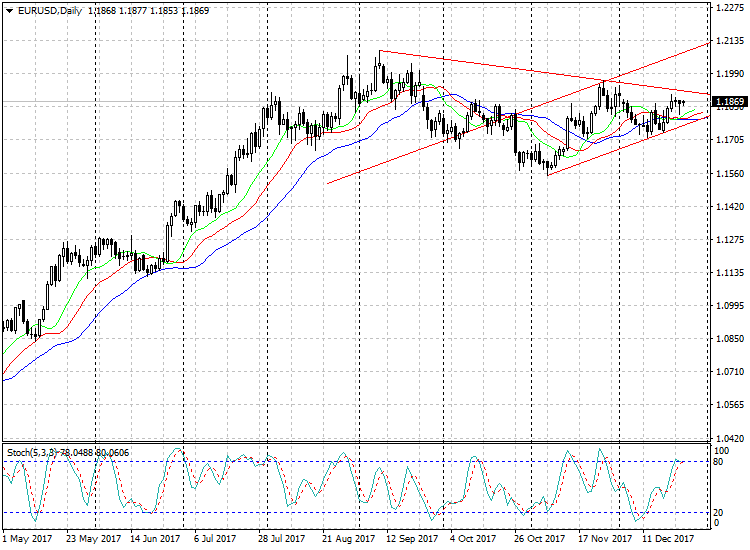The width and height of the screenshot is (750, 550).
Task: Open the chart menu triangle beside EURUSD,Daily
Action: point(9,11)
